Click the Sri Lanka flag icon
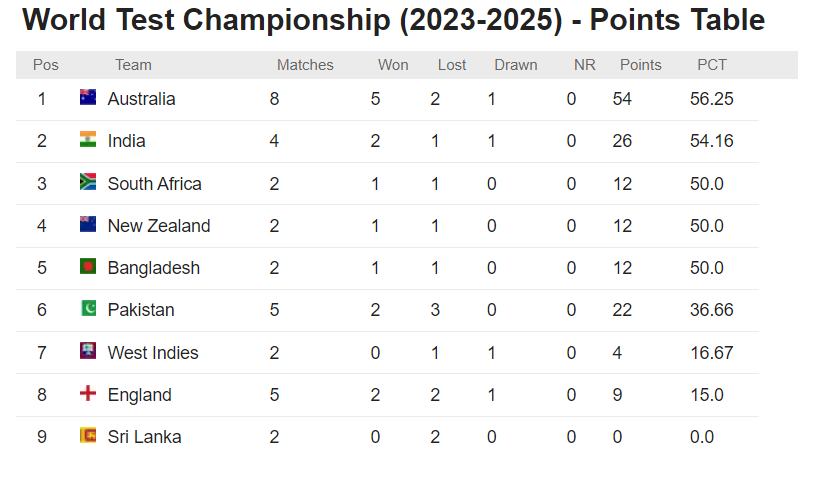Screen dimensions: 816x480 click(x=88, y=436)
